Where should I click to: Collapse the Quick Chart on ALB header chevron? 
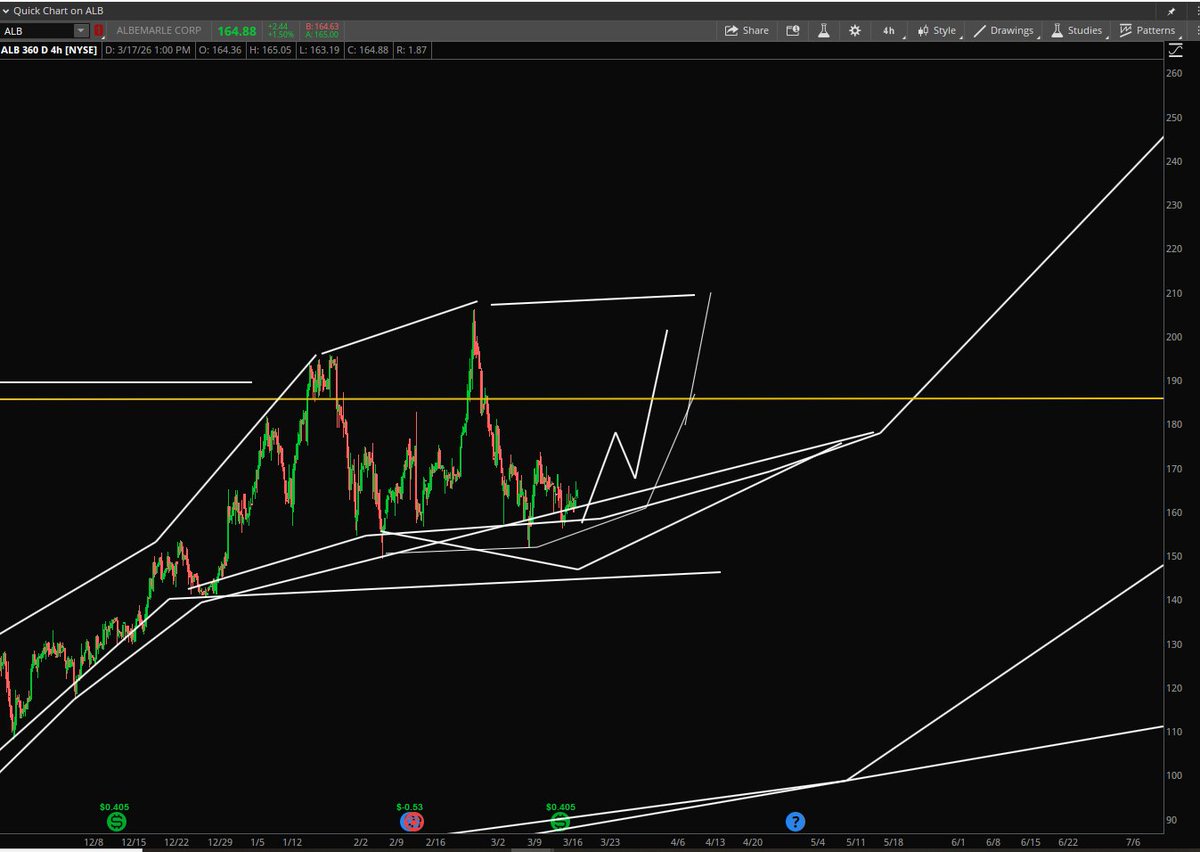[x=8, y=10]
